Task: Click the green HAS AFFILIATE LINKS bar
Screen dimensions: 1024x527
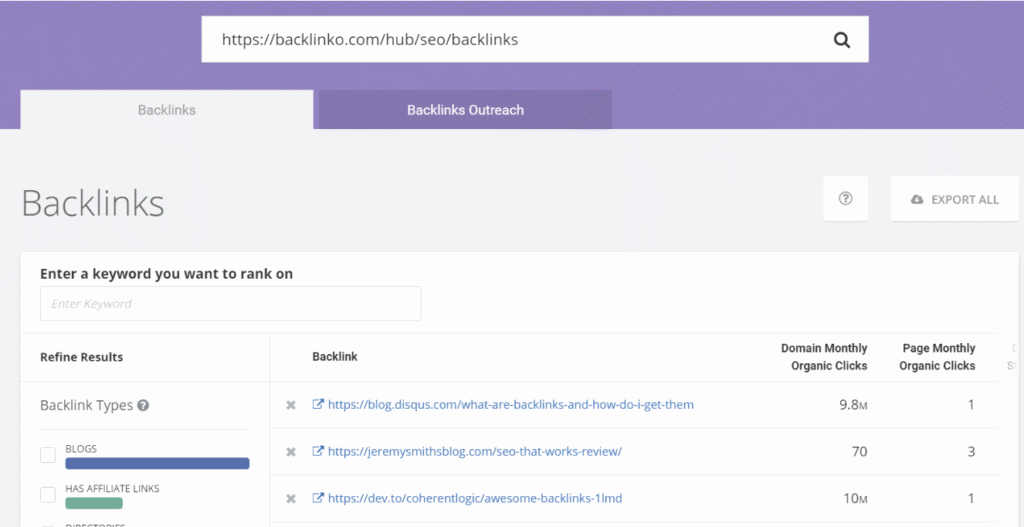Action: [x=94, y=503]
